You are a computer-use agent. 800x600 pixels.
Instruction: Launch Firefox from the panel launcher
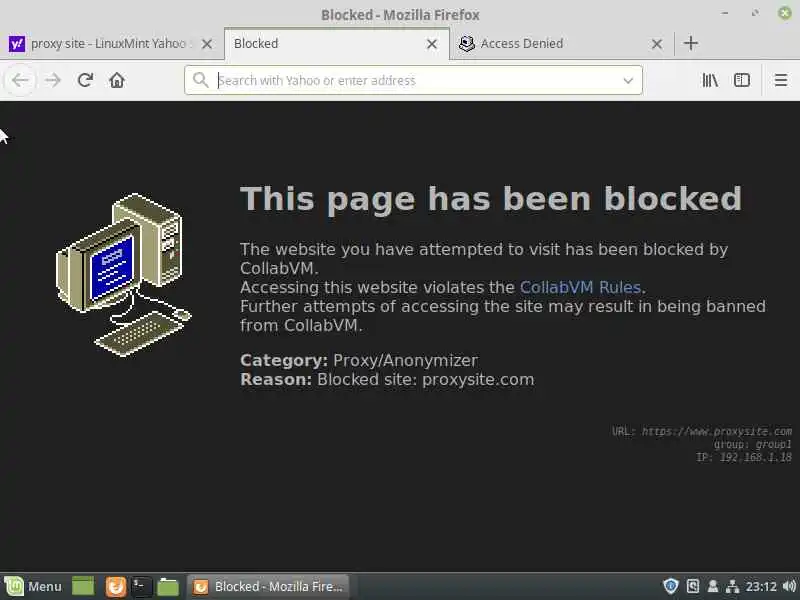tap(116, 586)
